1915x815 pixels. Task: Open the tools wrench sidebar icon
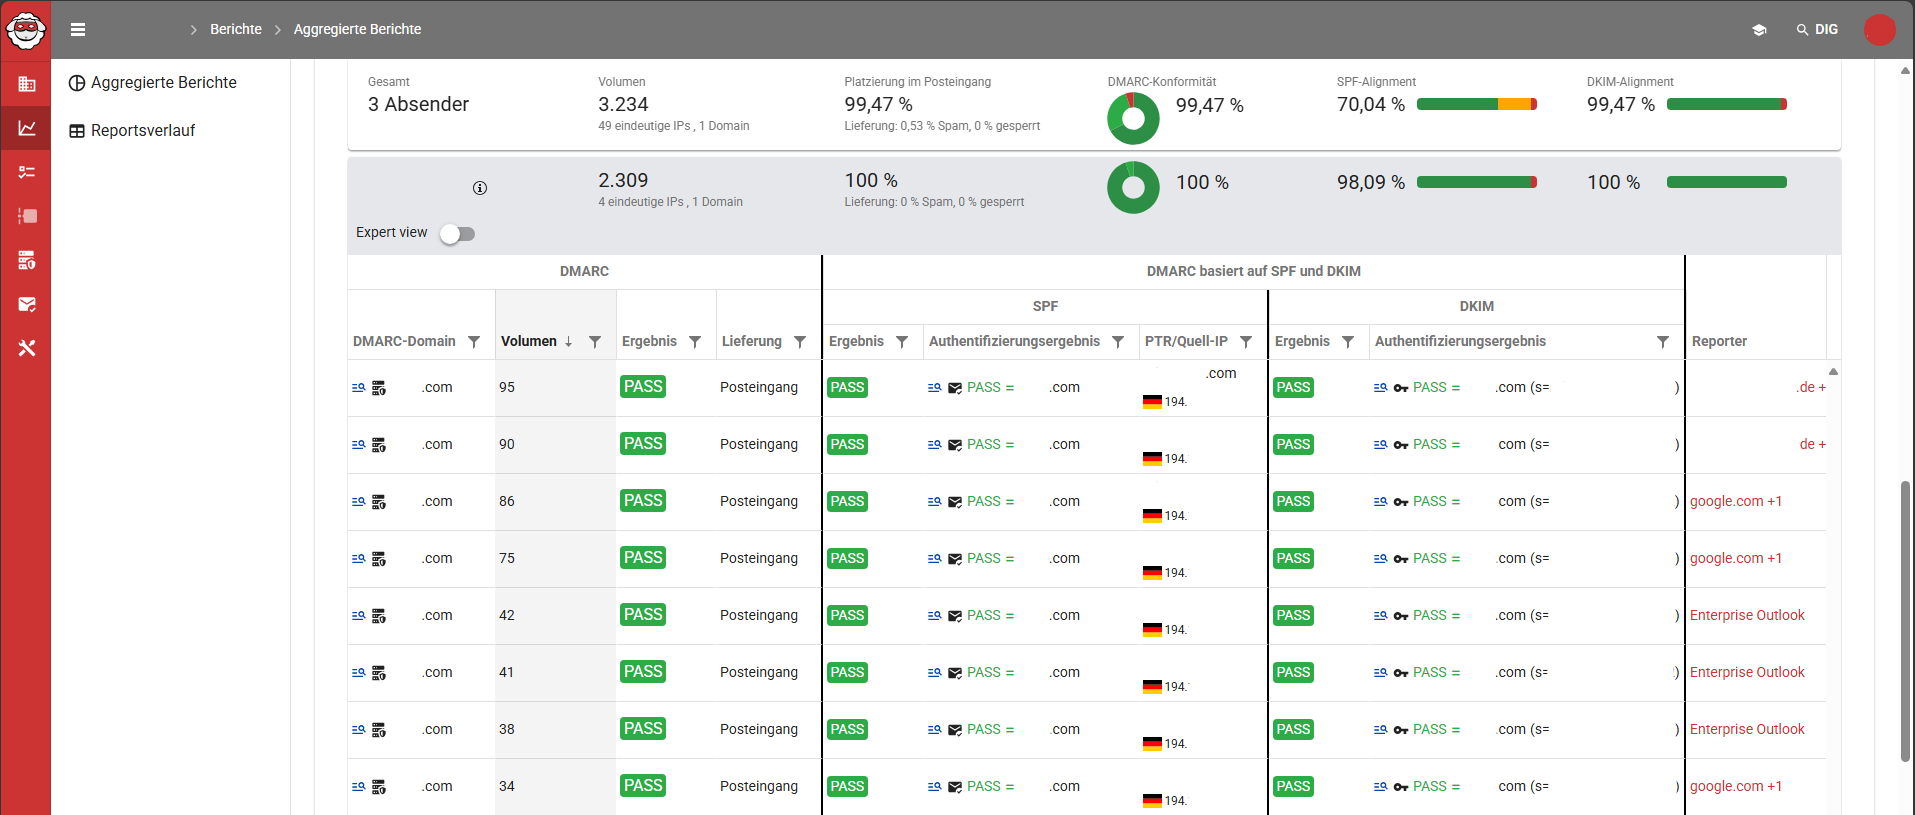tap(27, 348)
